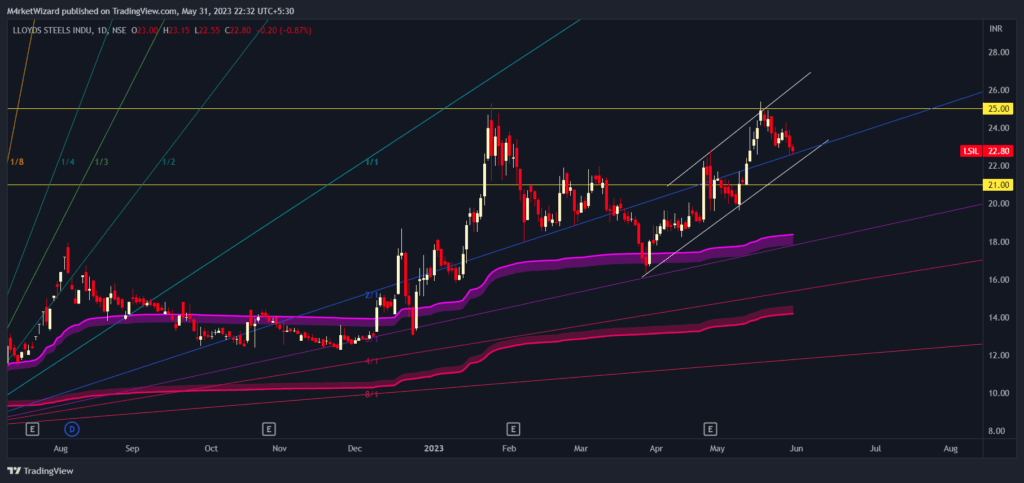Click the Gann fan 4/1 label

(x=372, y=361)
